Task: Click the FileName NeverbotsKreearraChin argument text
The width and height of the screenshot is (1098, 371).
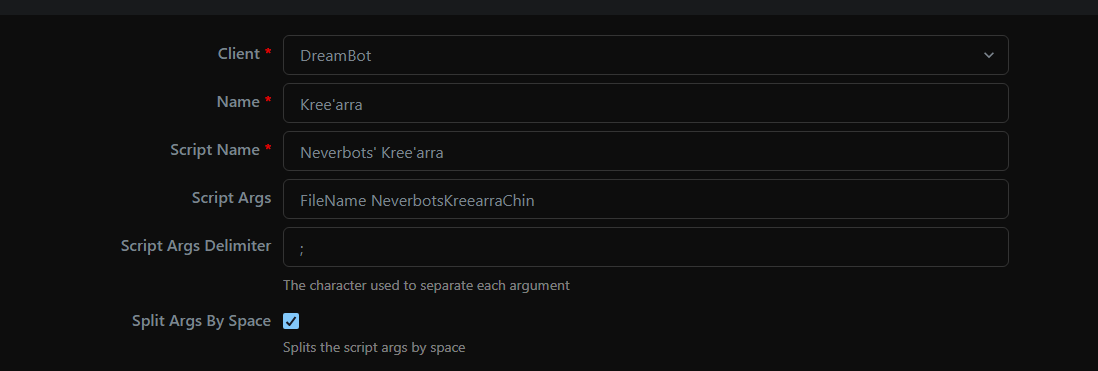Action: click(x=417, y=200)
